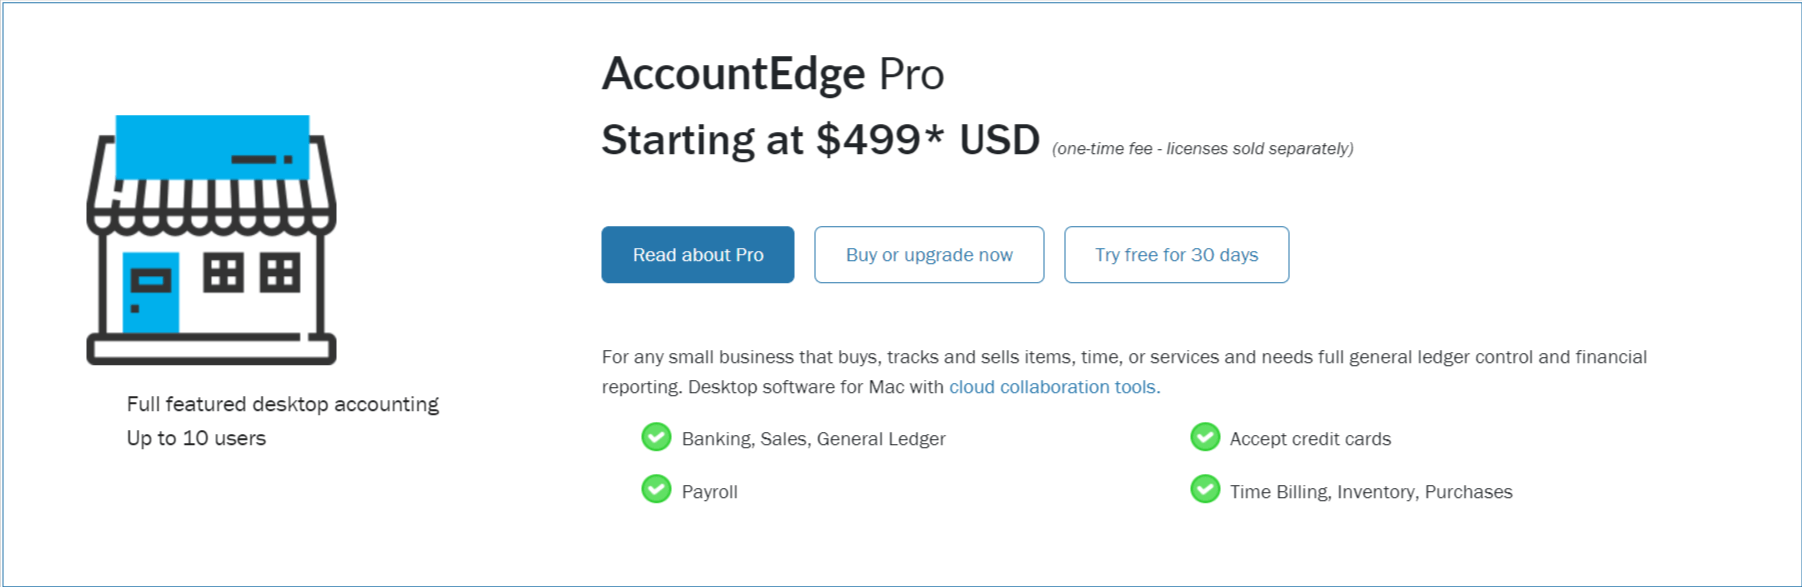The width and height of the screenshot is (1802, 587).
Task: Click the AccountEdge Pro heading
Action: click(x=772, y=72)
